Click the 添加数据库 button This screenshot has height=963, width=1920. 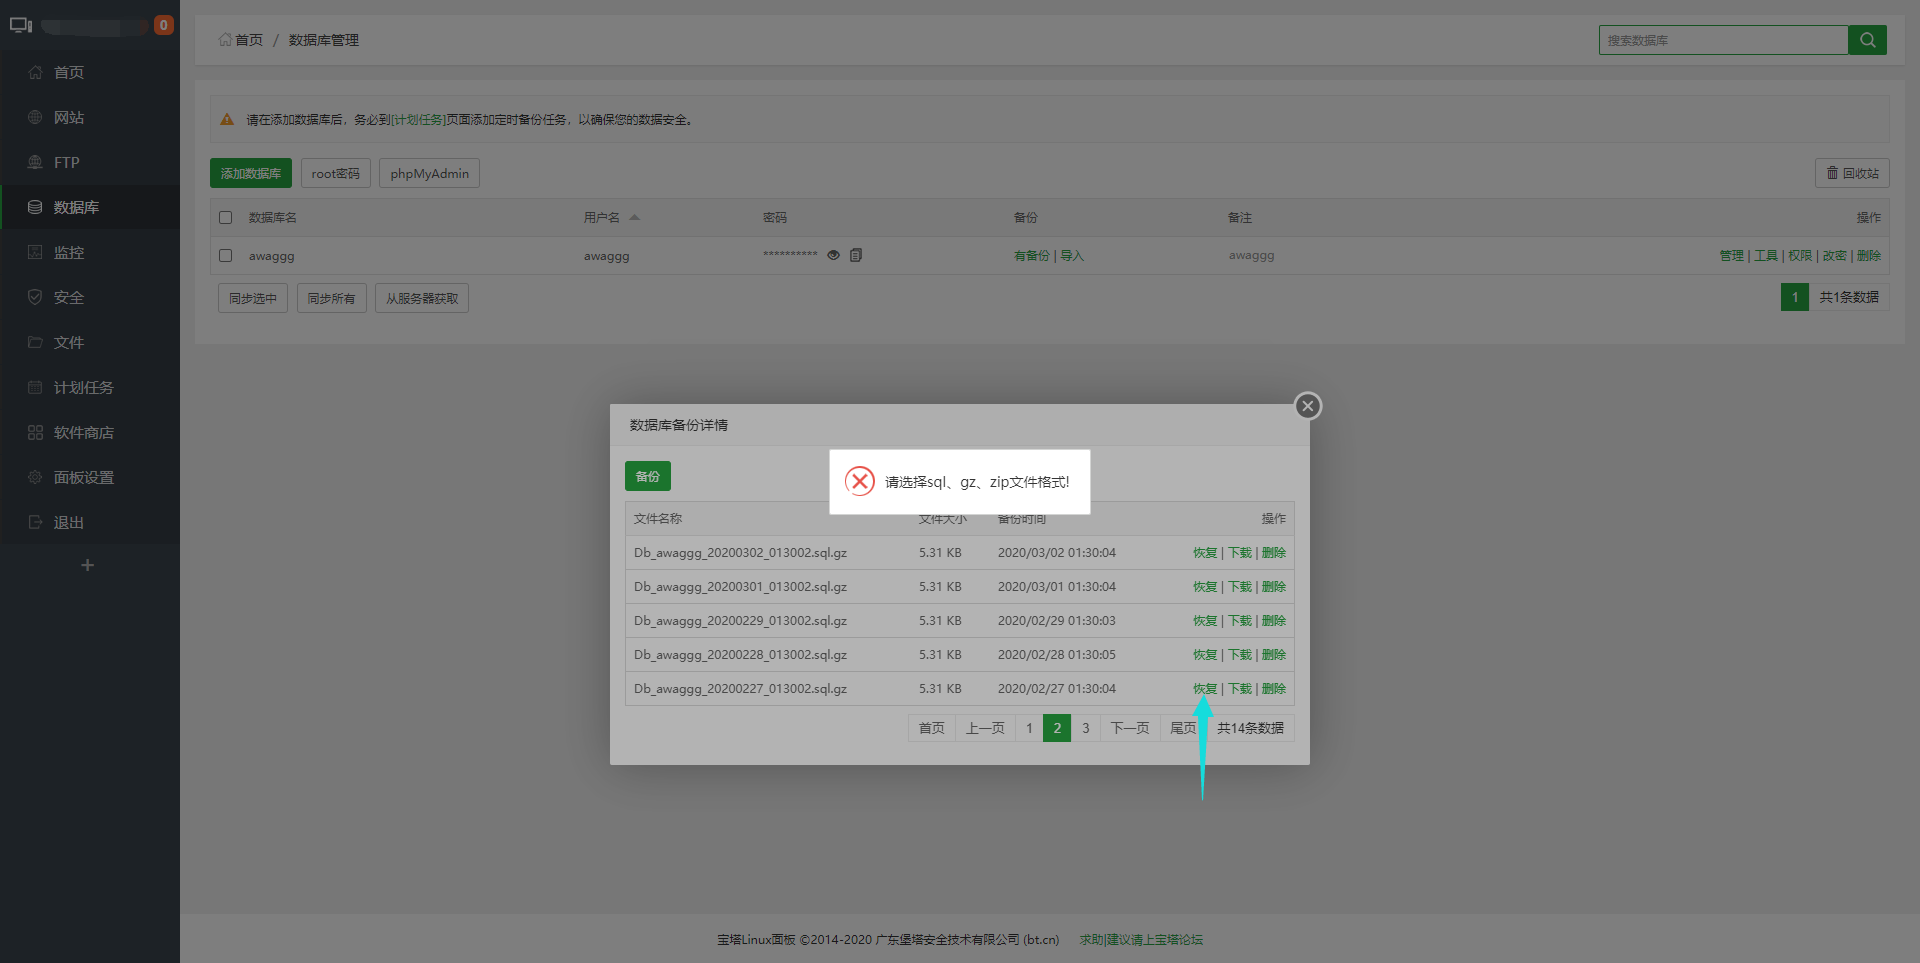[251, 173]
